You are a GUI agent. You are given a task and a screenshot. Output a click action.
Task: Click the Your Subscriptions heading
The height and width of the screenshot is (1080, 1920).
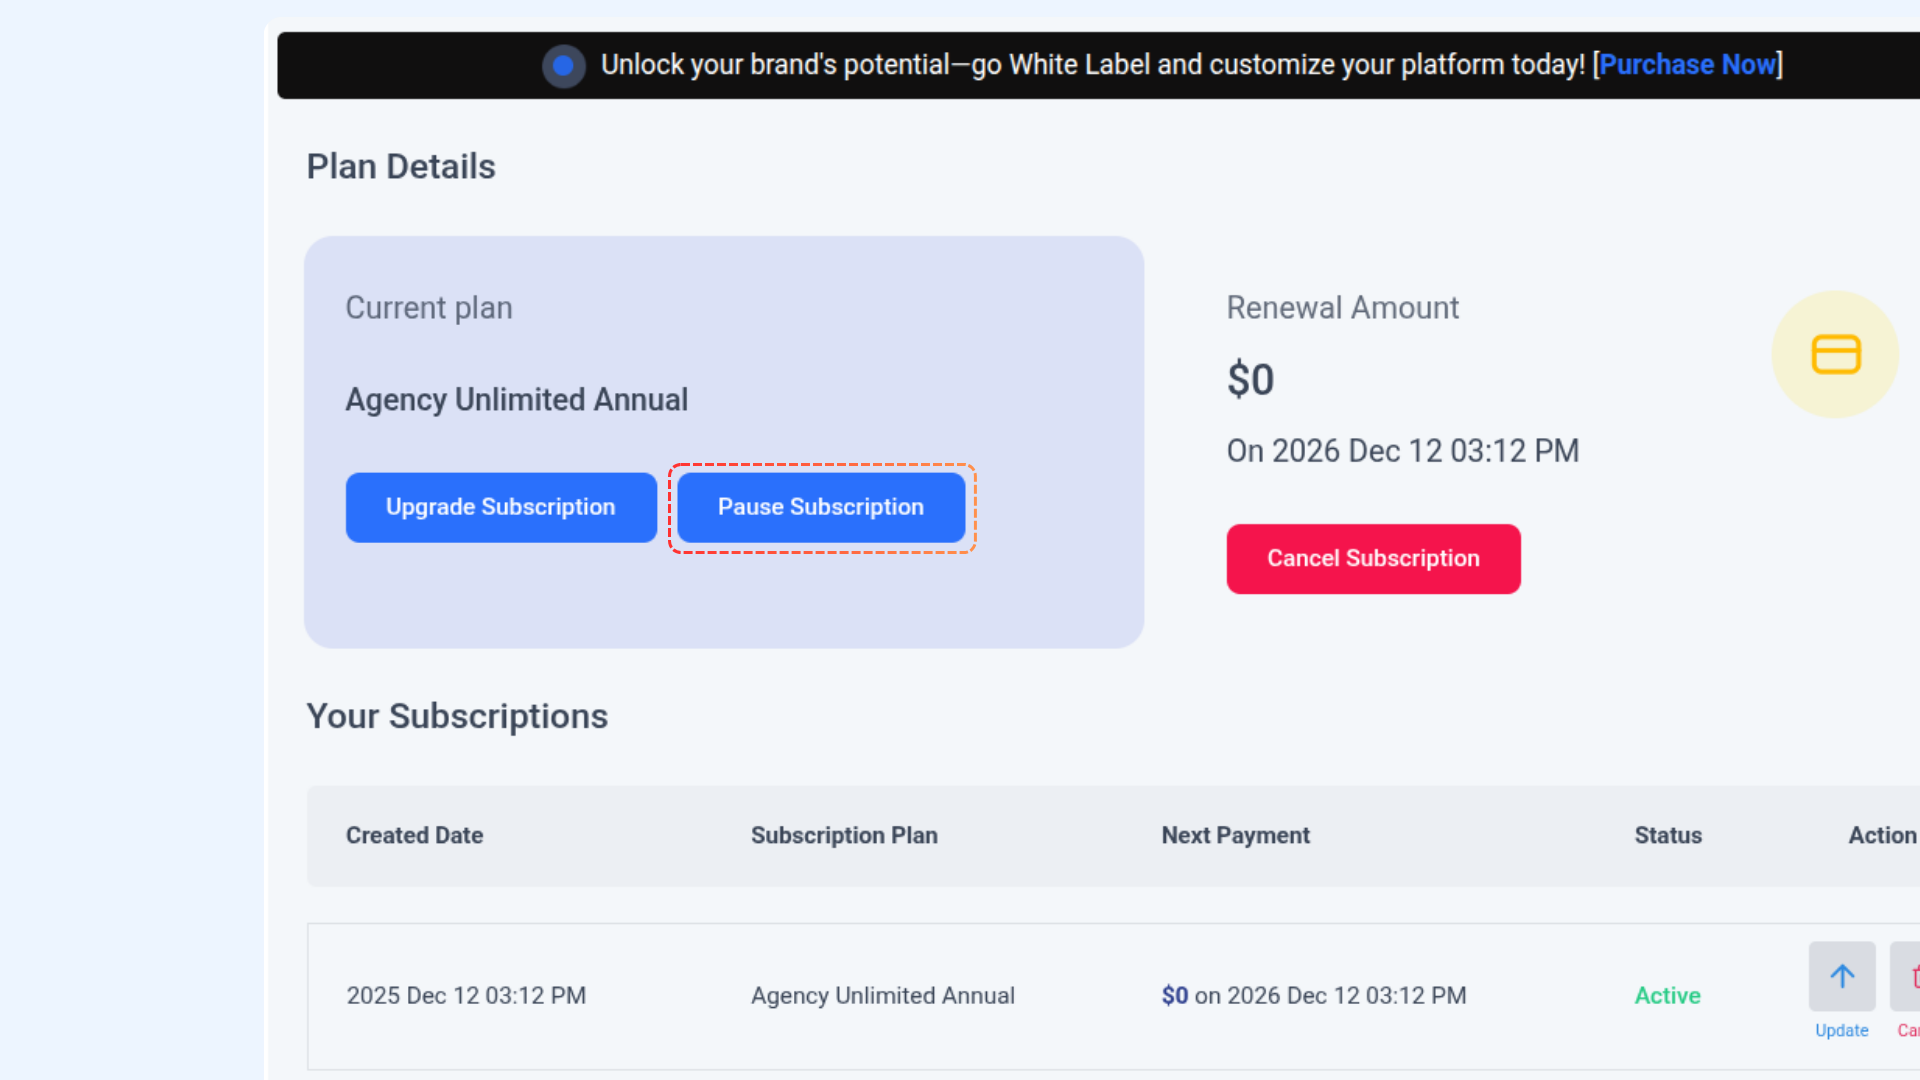(457, 716)
